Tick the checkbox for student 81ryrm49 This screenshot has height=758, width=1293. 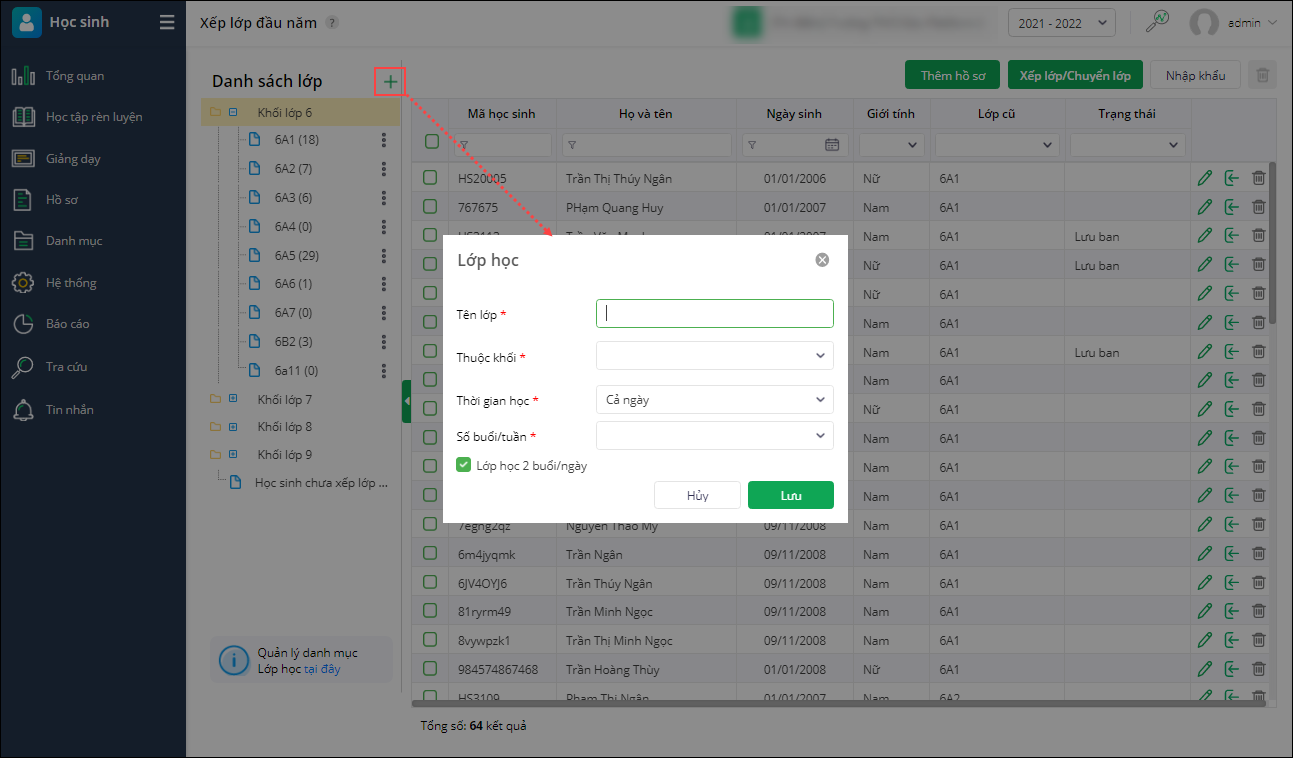[x=430, y=611]
